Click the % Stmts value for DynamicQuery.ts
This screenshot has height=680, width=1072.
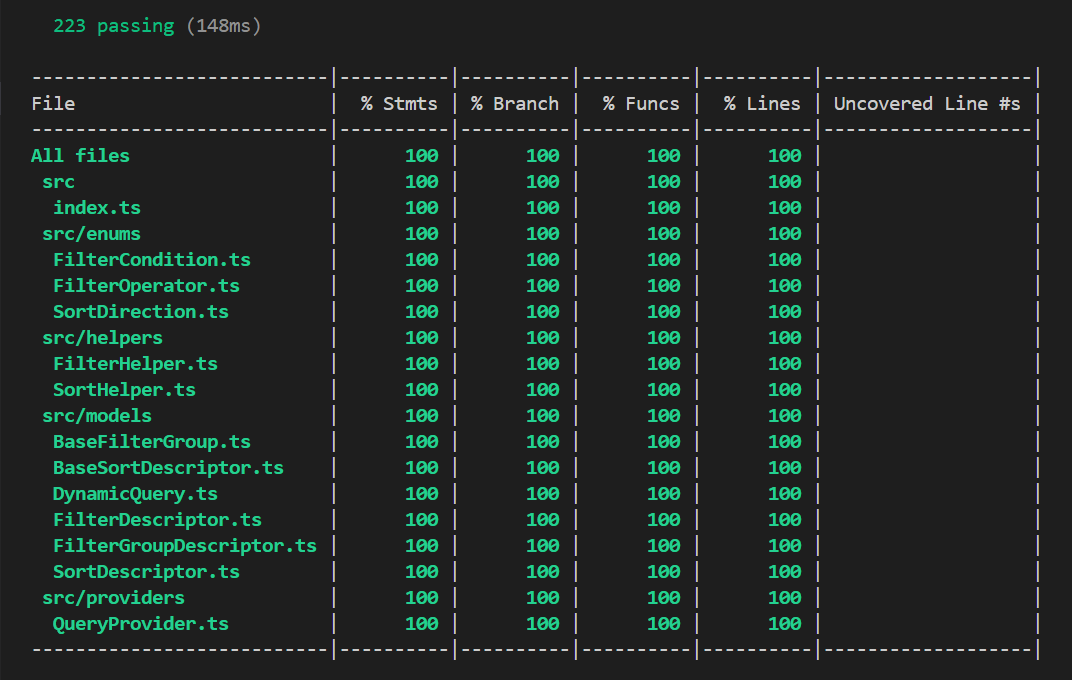[x=422, y=493]
